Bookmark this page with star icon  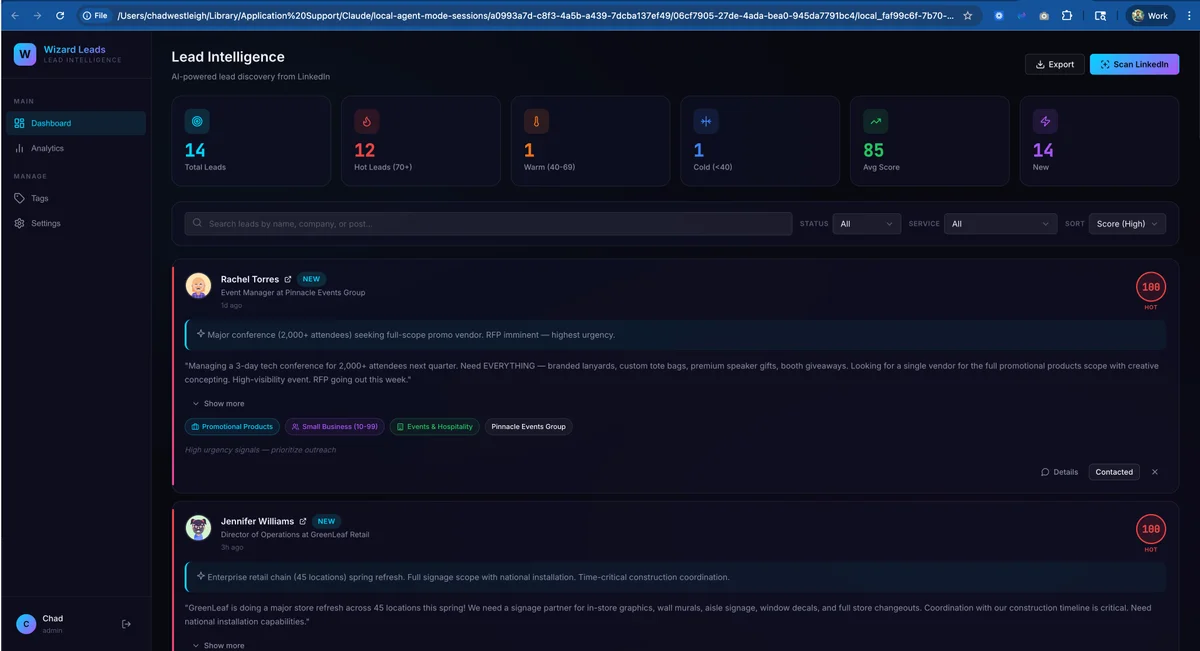click(x=967, y=16)
